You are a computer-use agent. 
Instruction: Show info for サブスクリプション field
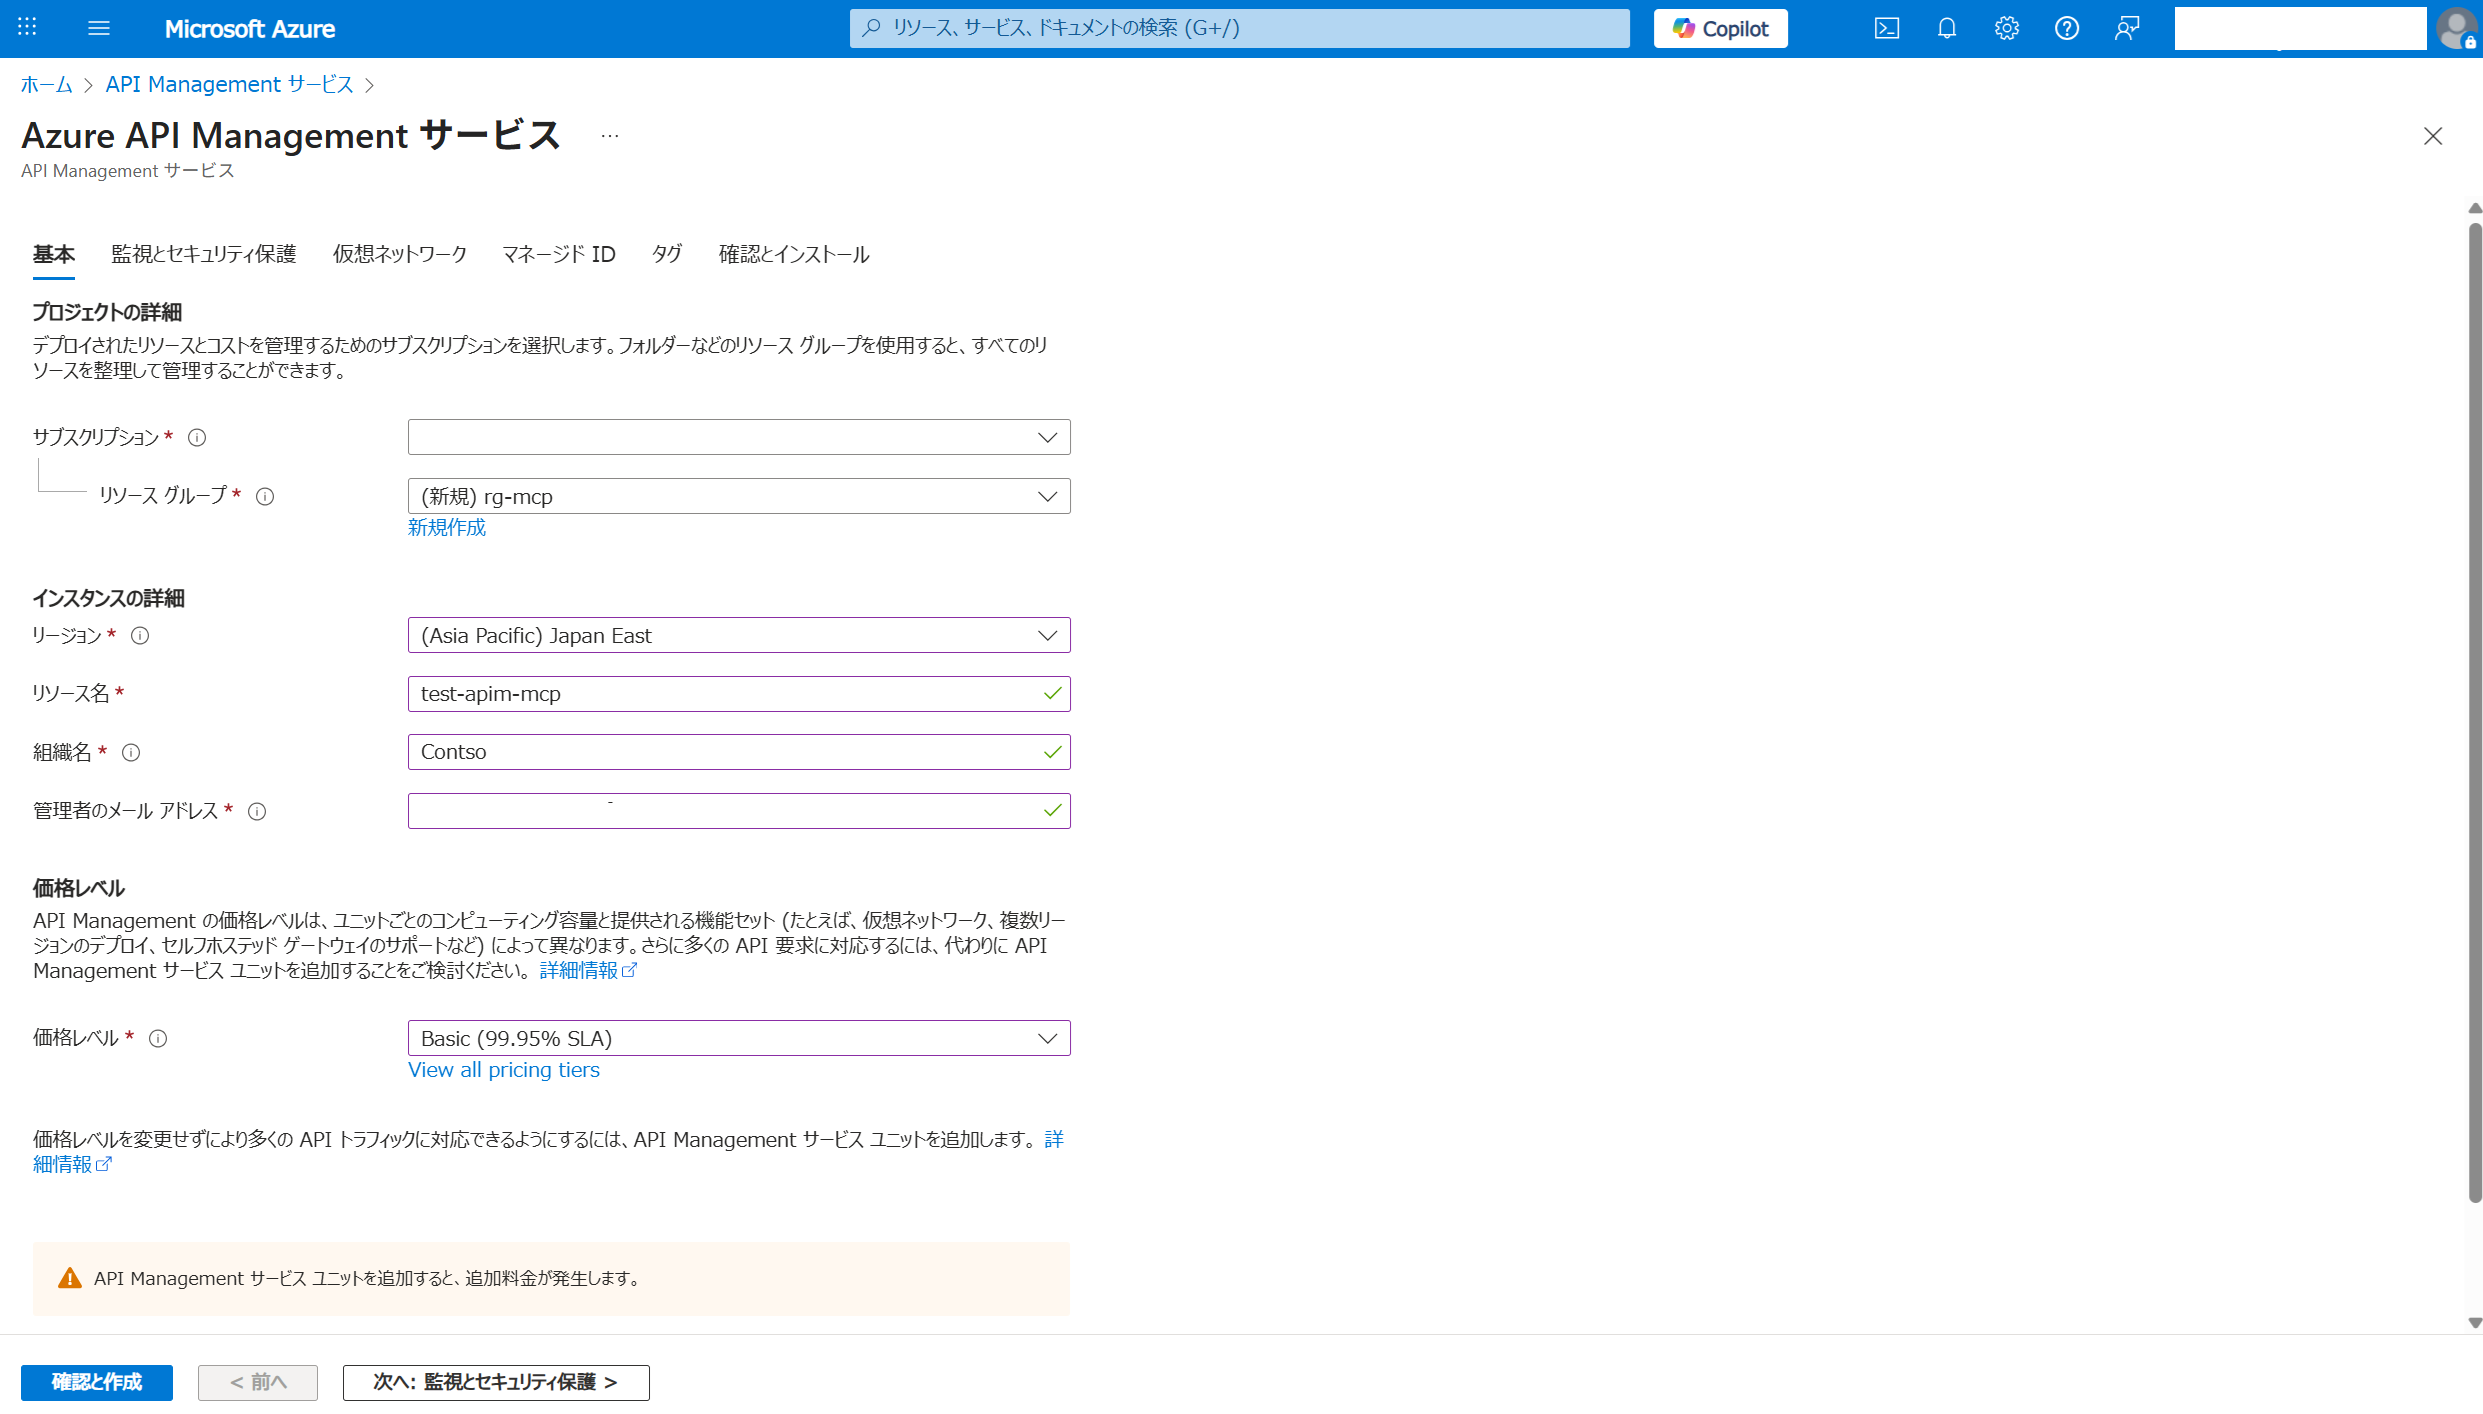(197, 437)
